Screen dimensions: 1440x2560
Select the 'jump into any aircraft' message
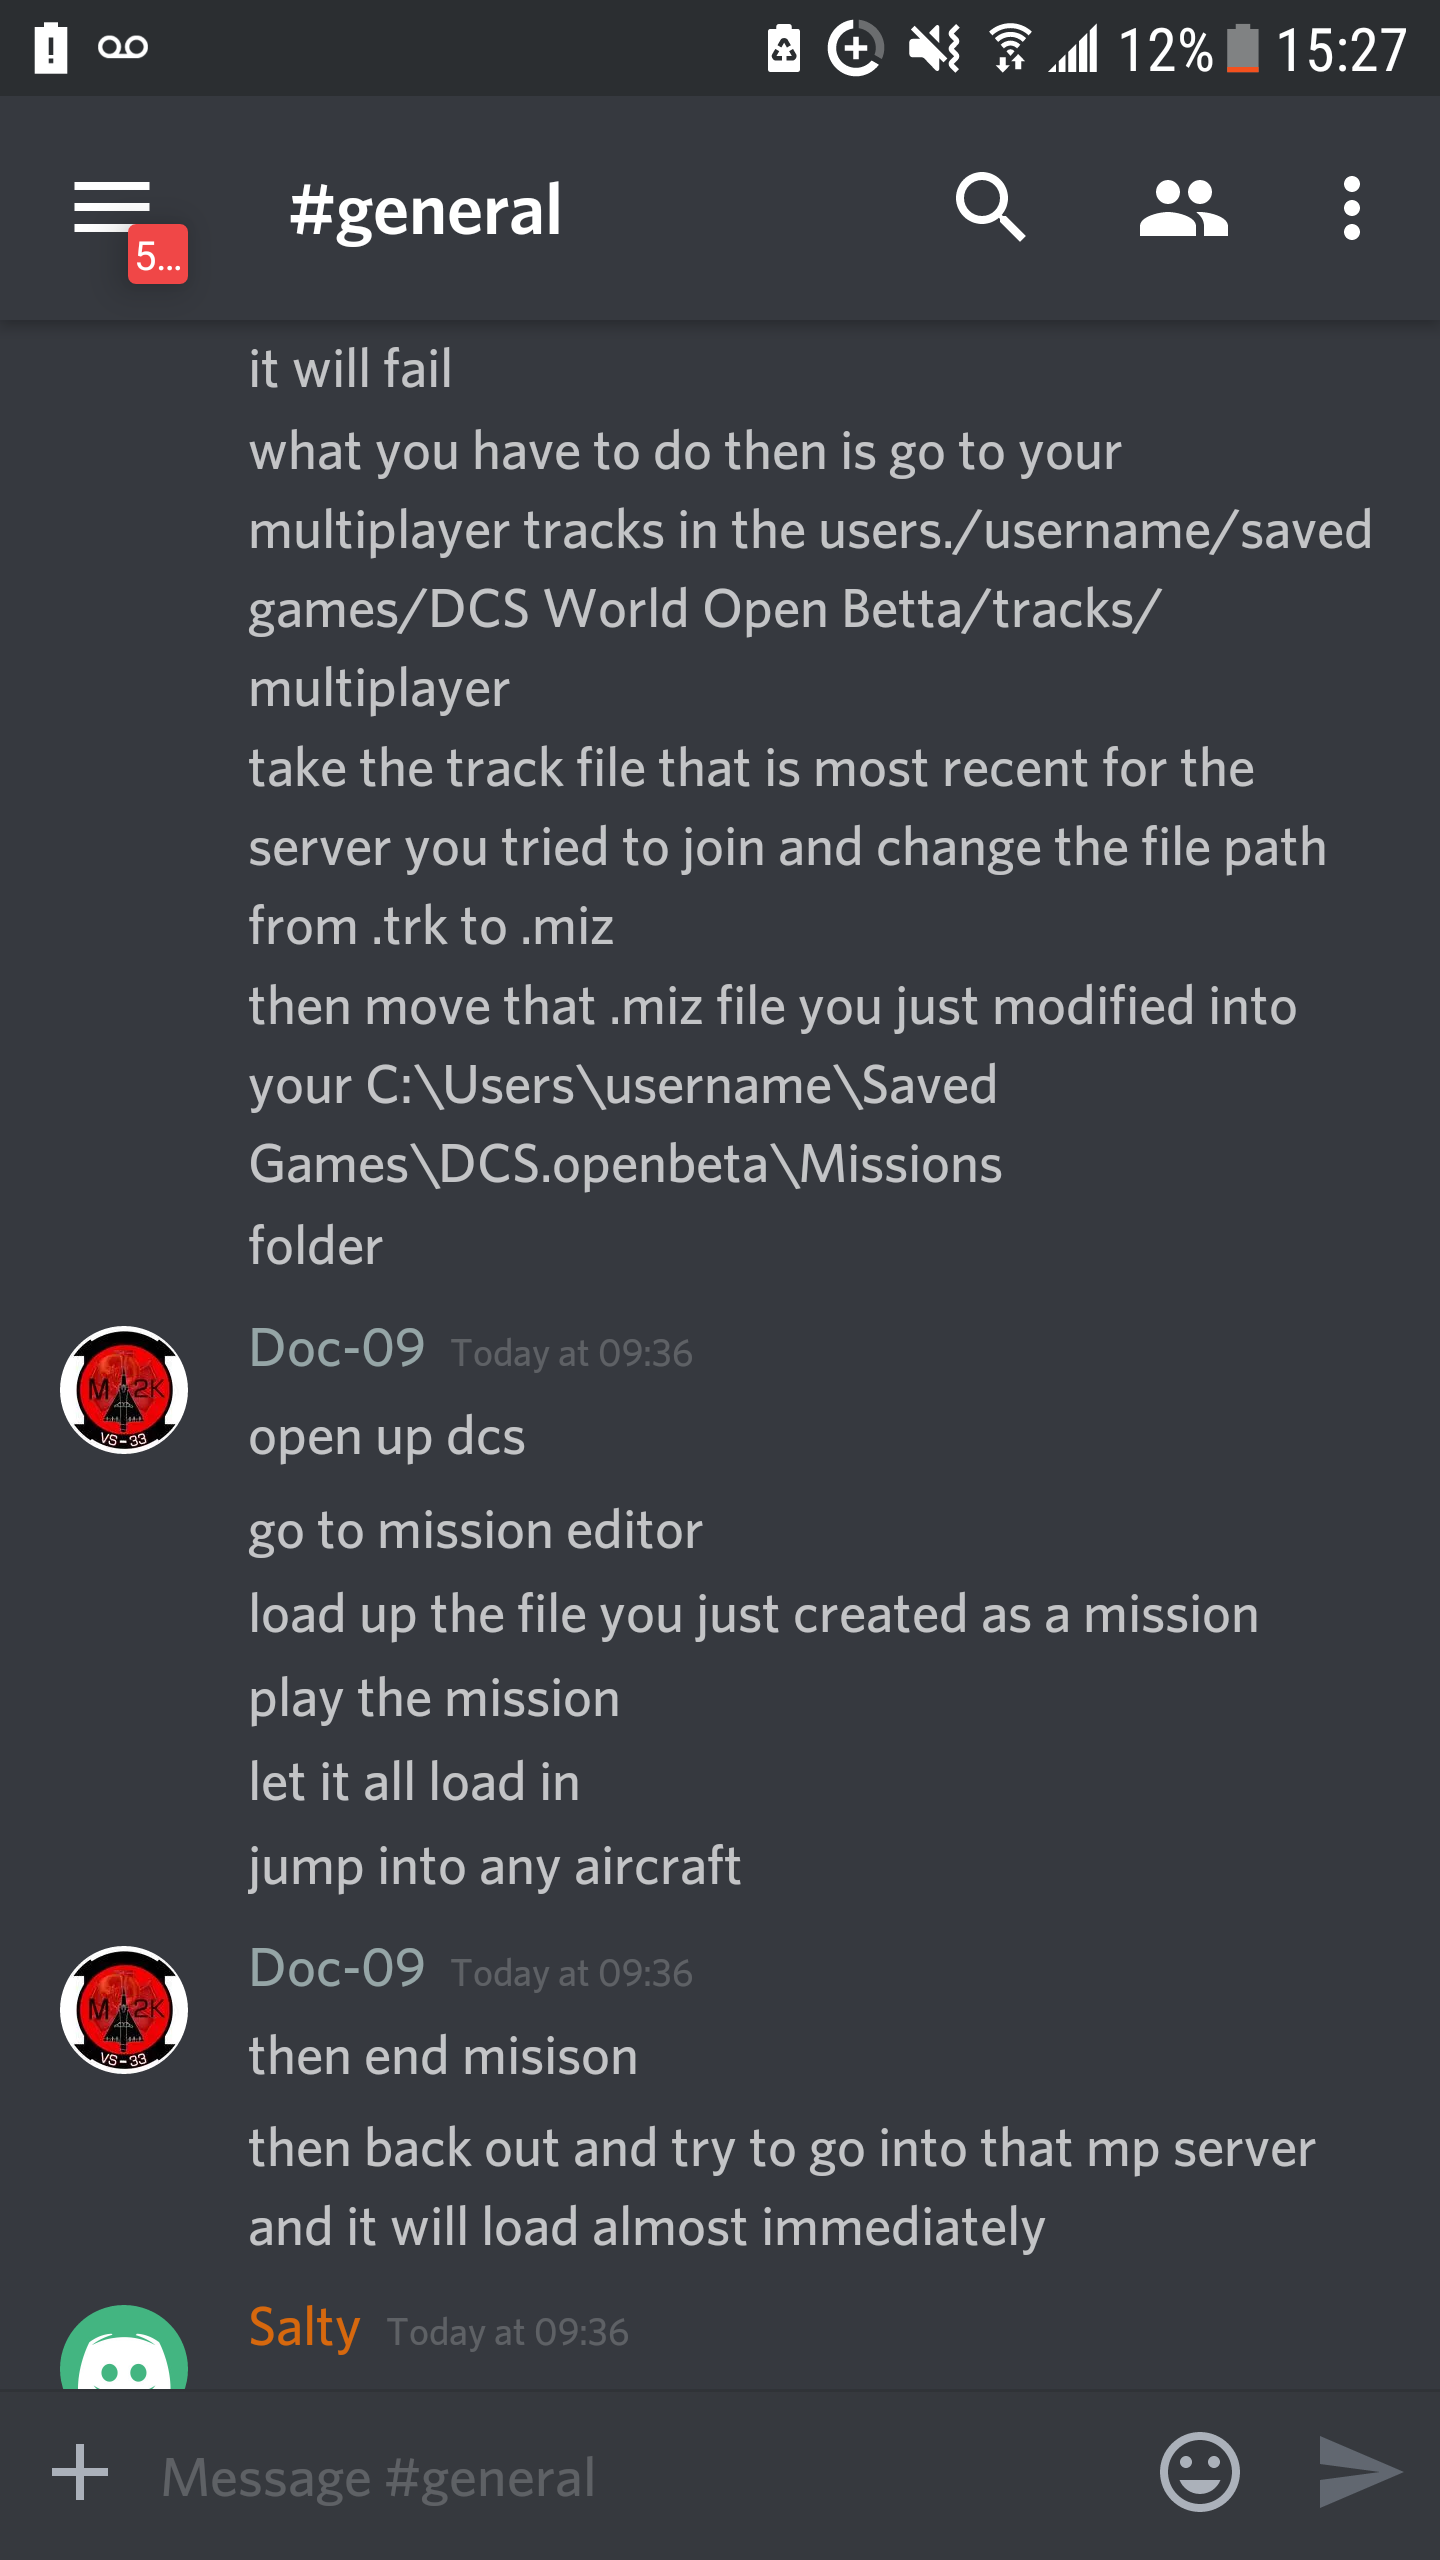(495, 1867)
